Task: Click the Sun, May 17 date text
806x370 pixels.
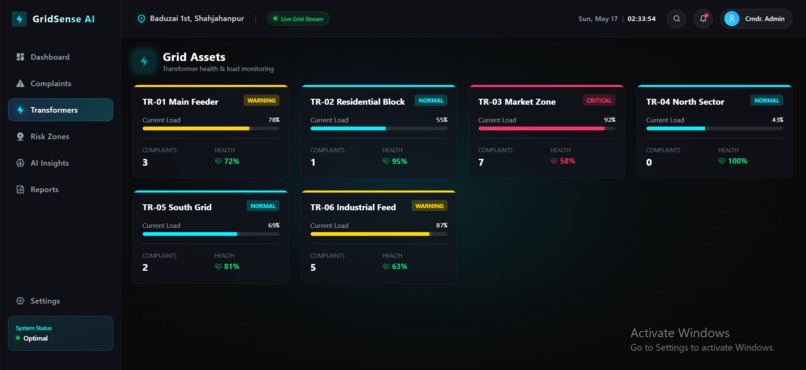Action: (598, 19)
